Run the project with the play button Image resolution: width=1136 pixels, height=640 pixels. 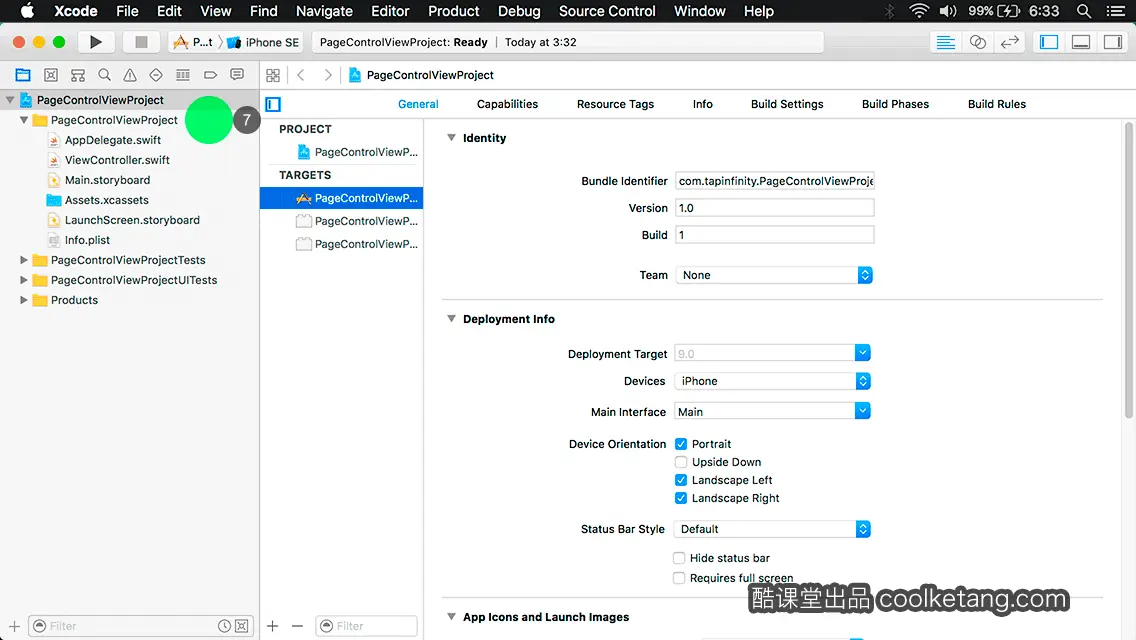[96, 42]
